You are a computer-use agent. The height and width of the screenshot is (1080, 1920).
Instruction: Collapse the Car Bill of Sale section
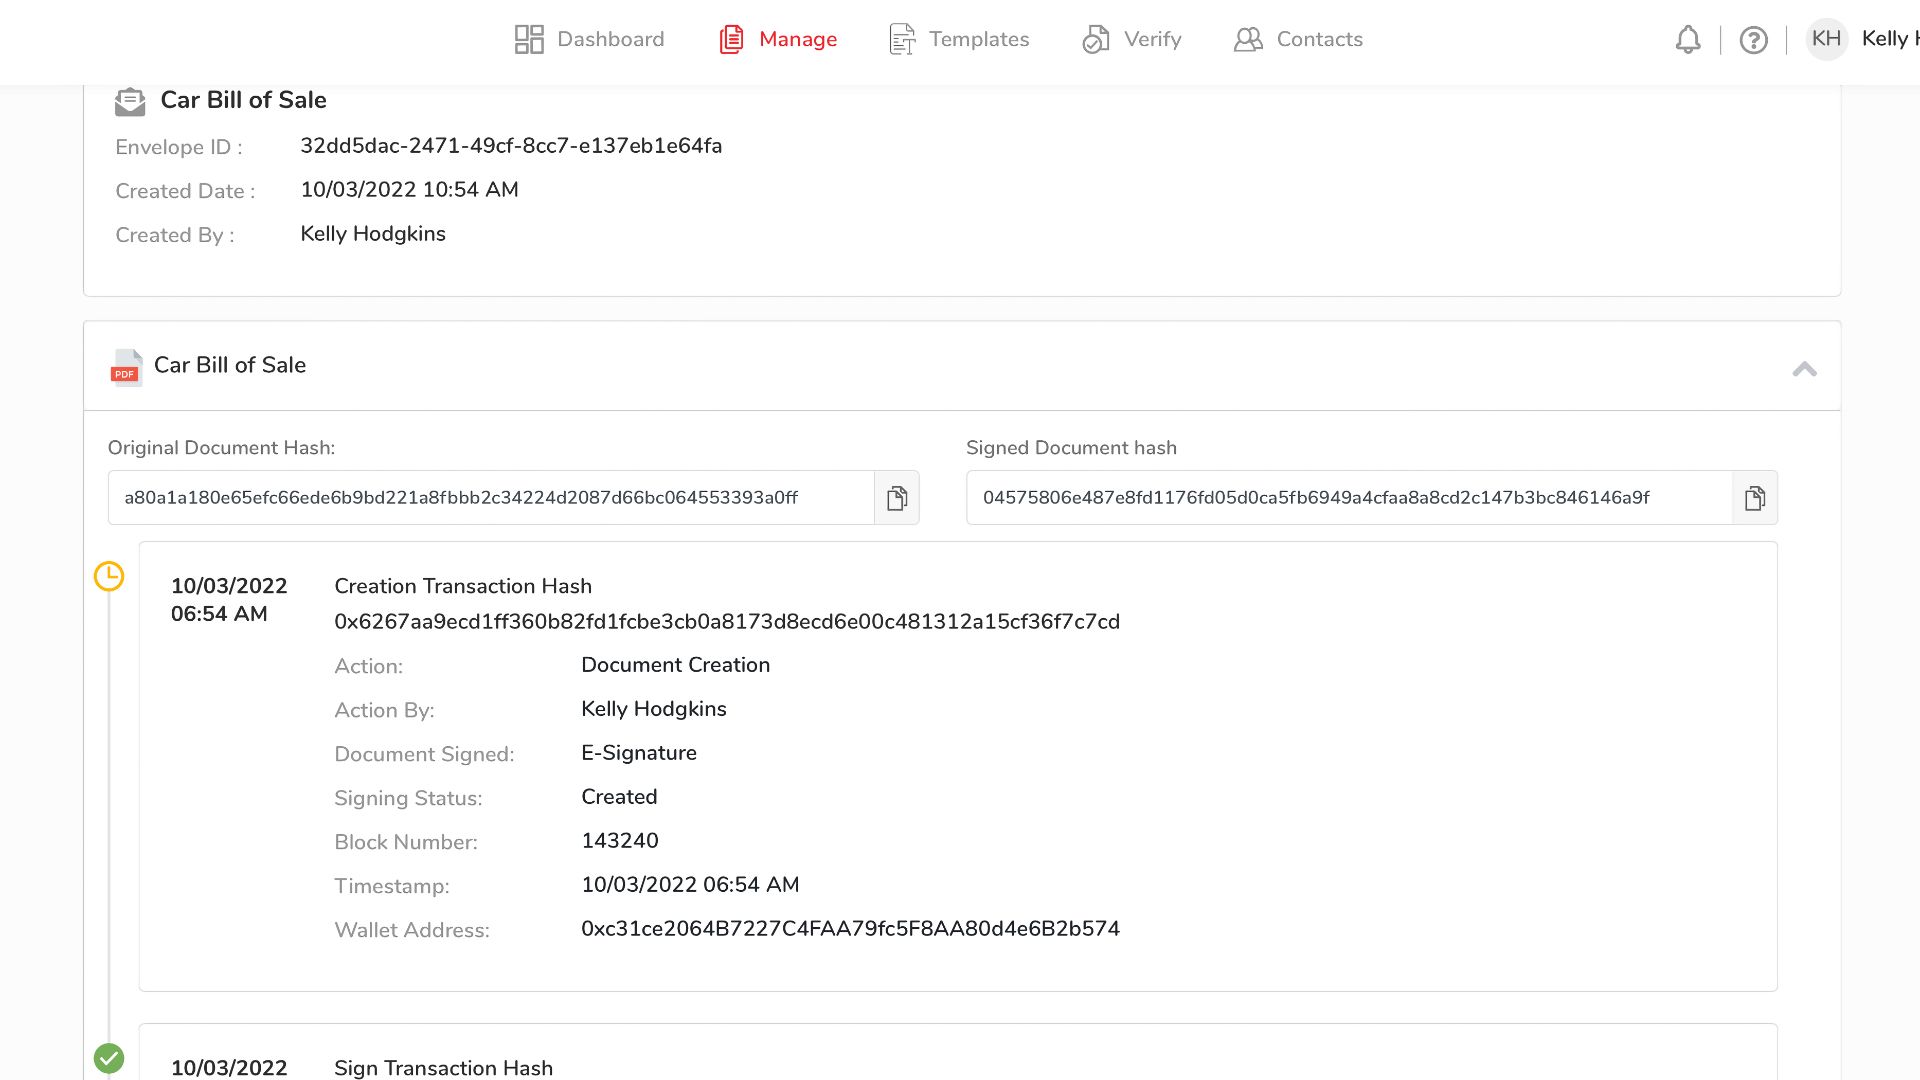1804,369
